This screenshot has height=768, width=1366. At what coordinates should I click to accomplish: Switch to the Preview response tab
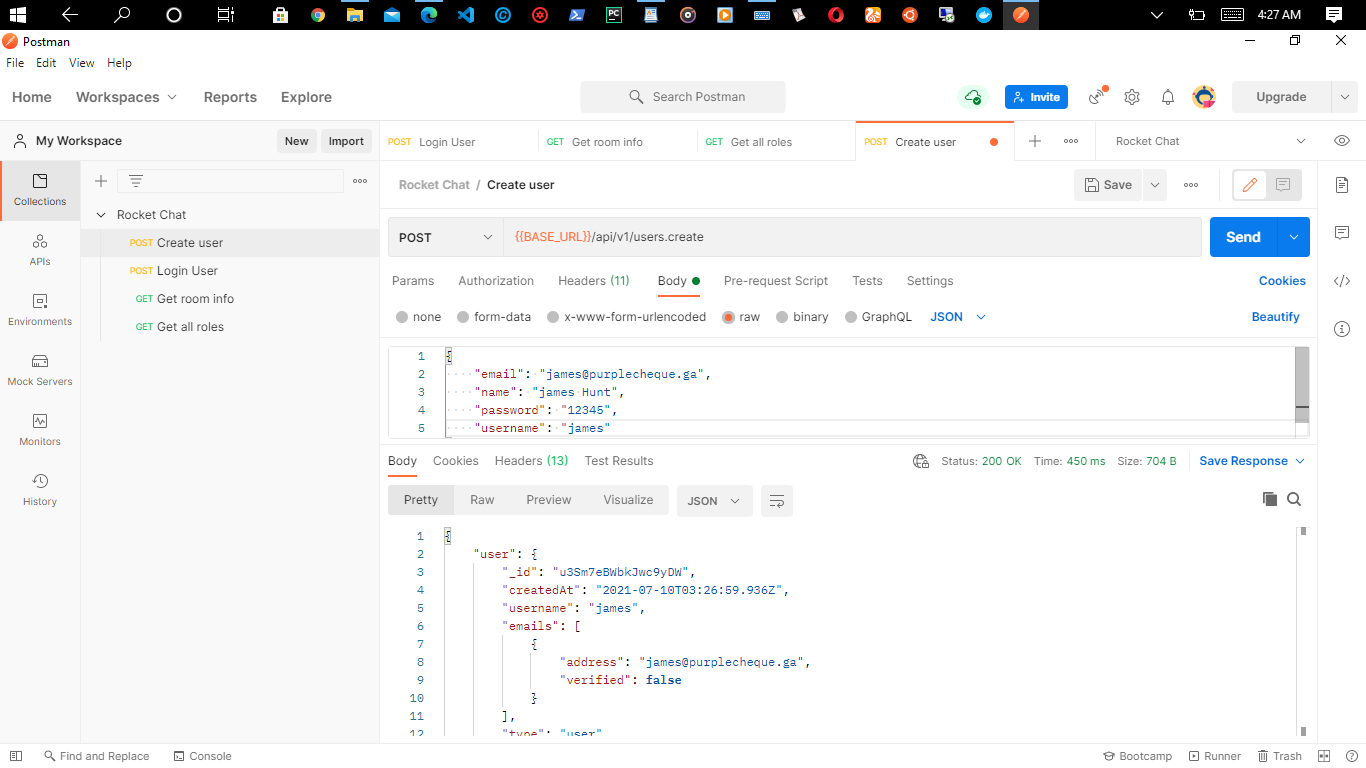point(548,499)
